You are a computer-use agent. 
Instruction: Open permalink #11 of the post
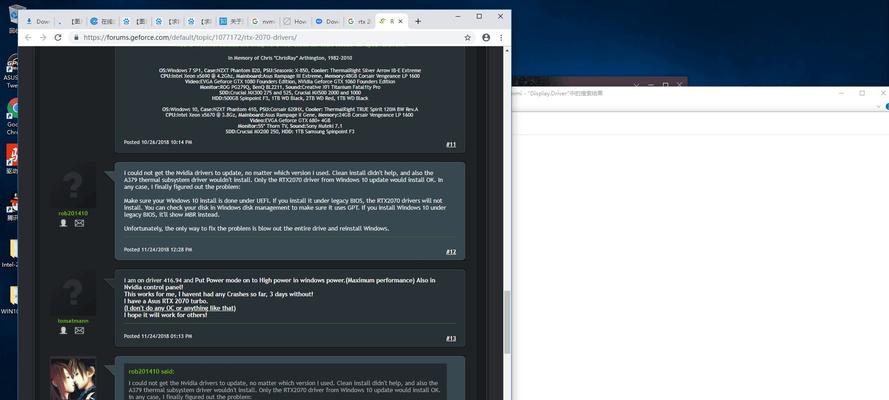pyautogui.click(x=451, y=144)
